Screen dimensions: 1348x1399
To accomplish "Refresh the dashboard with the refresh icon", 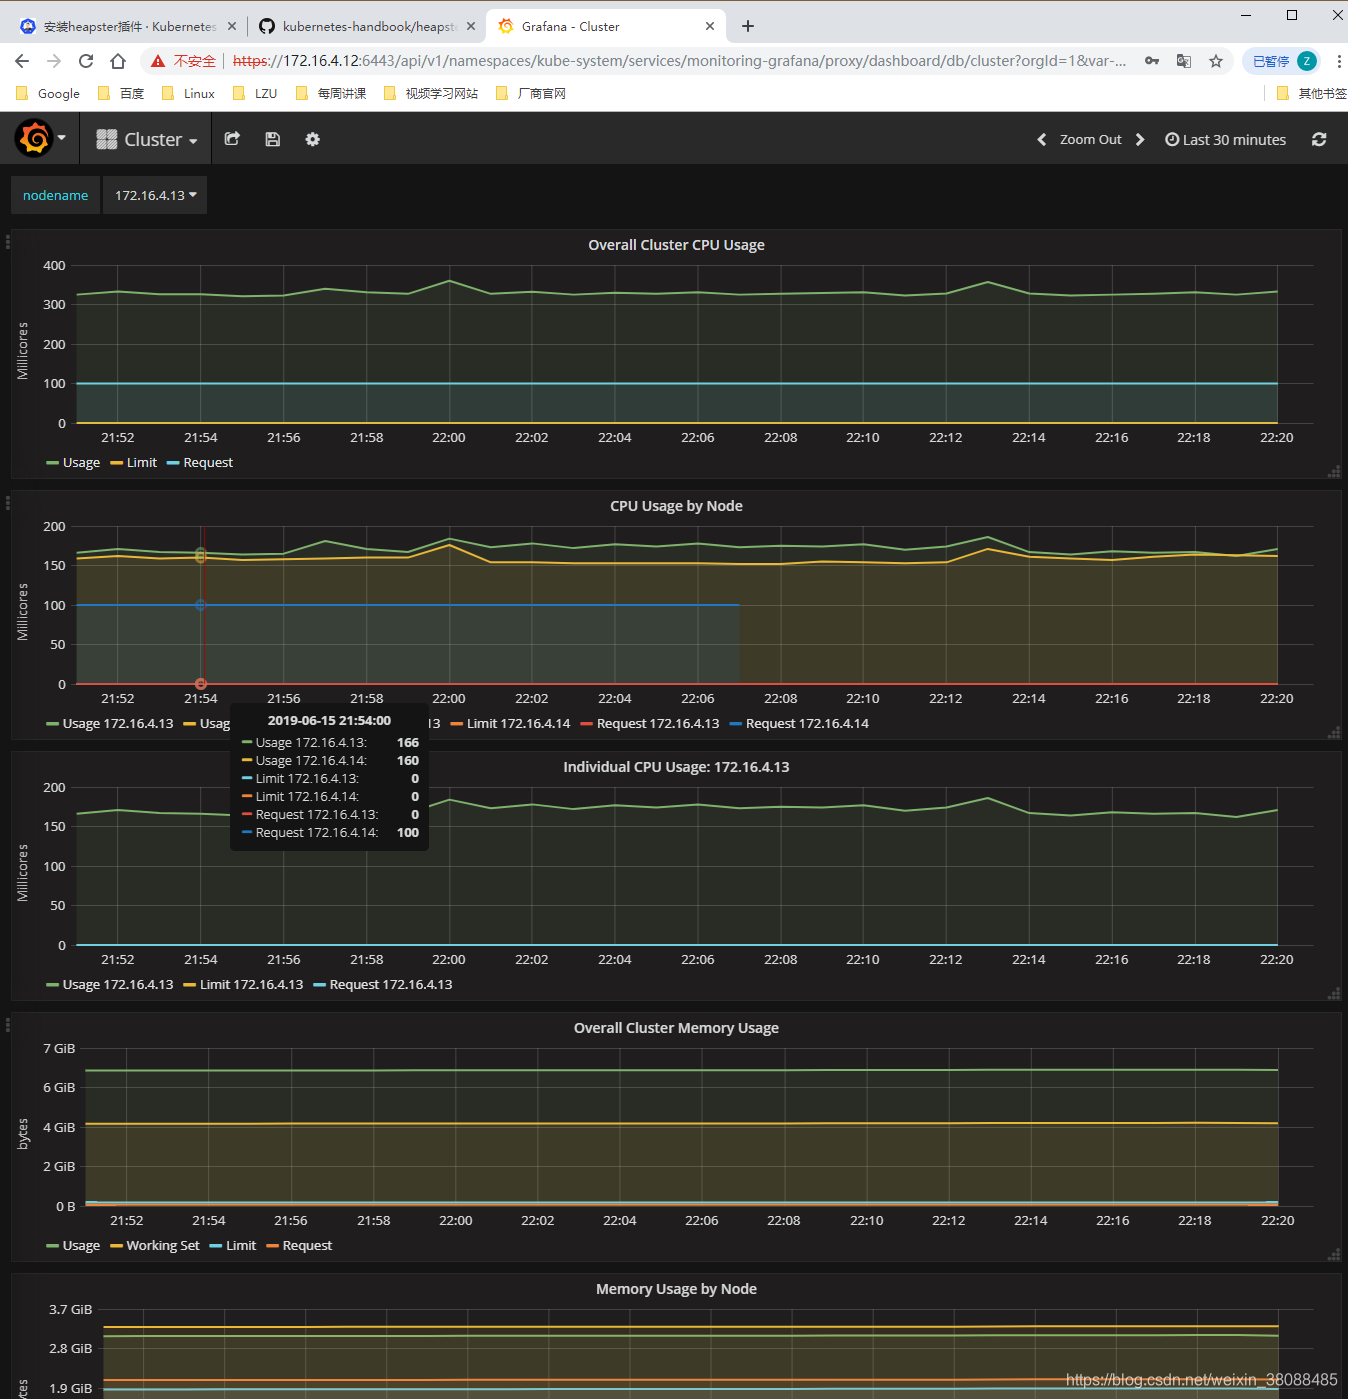I will coord(1319,139).
